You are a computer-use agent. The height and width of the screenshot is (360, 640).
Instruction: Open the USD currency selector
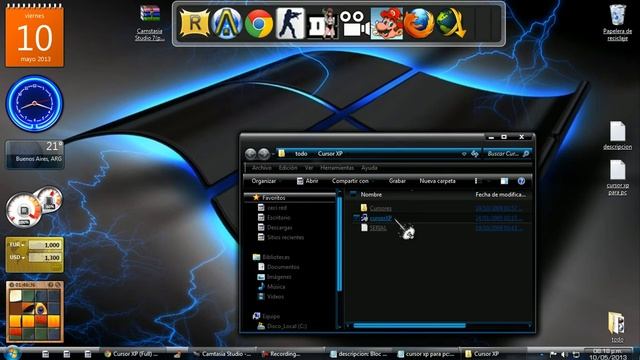point(17,257)
